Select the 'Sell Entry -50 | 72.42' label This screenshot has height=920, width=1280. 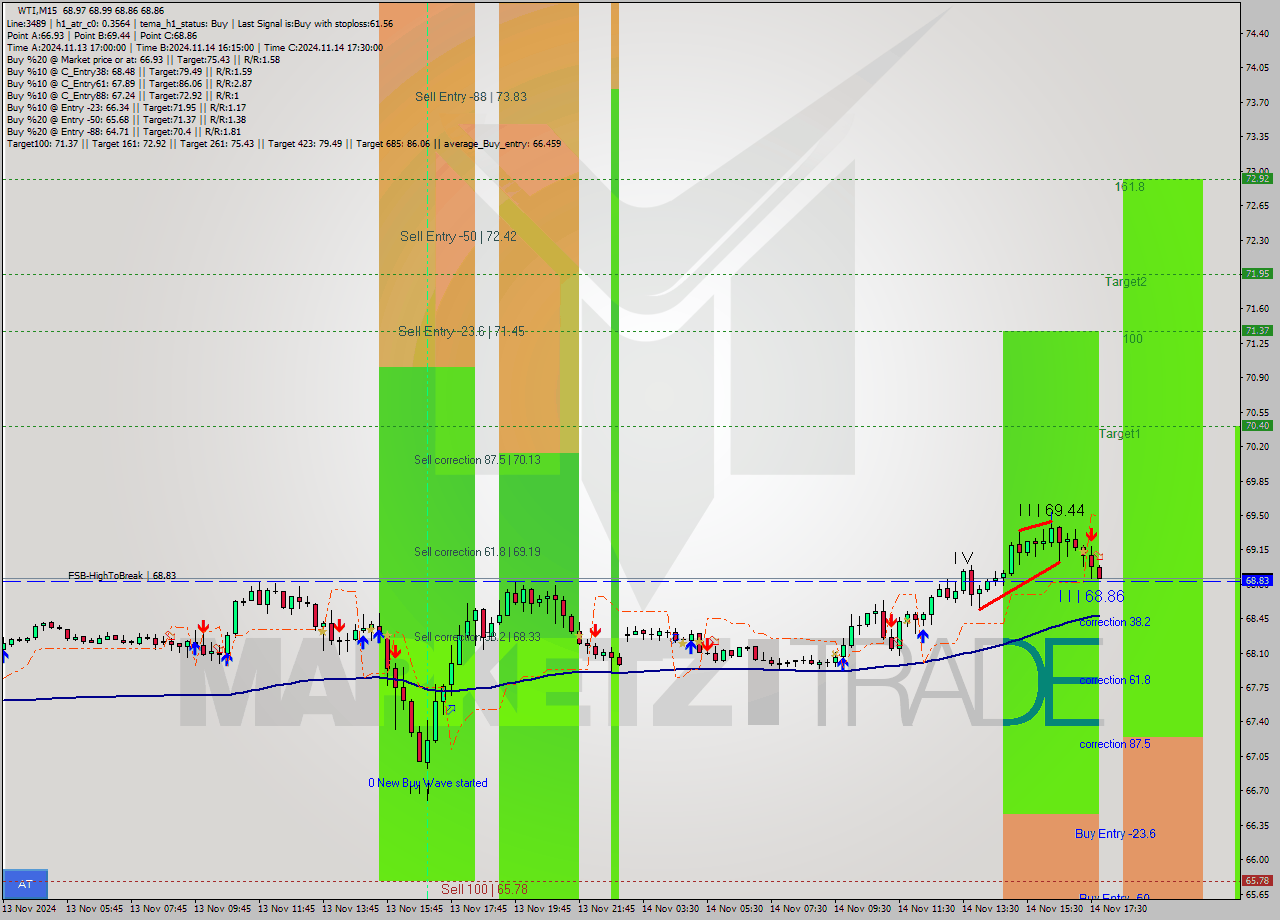[459, 237]
